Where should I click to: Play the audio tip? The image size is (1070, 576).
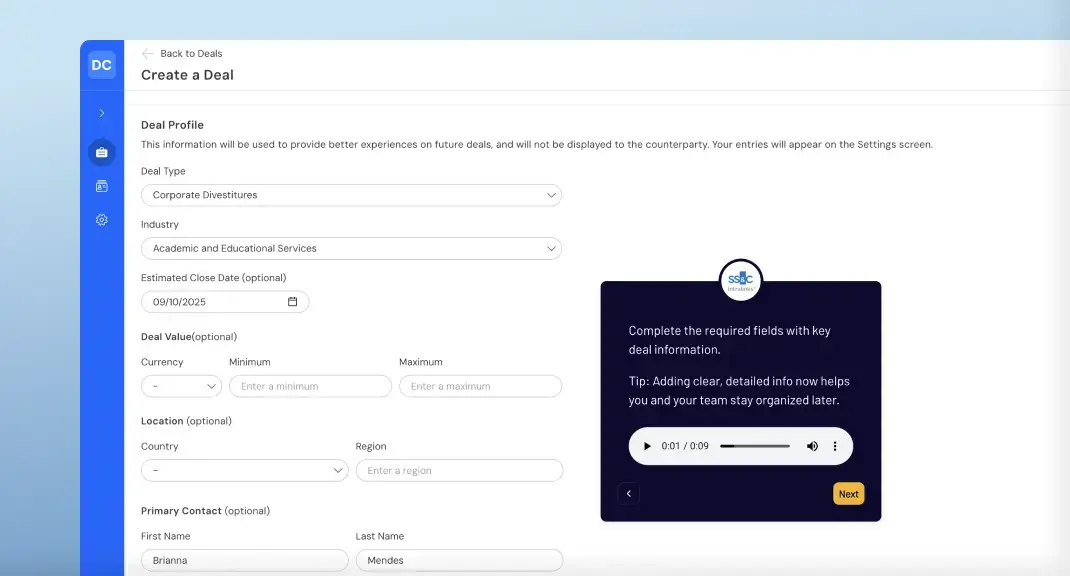coord(647,446)
